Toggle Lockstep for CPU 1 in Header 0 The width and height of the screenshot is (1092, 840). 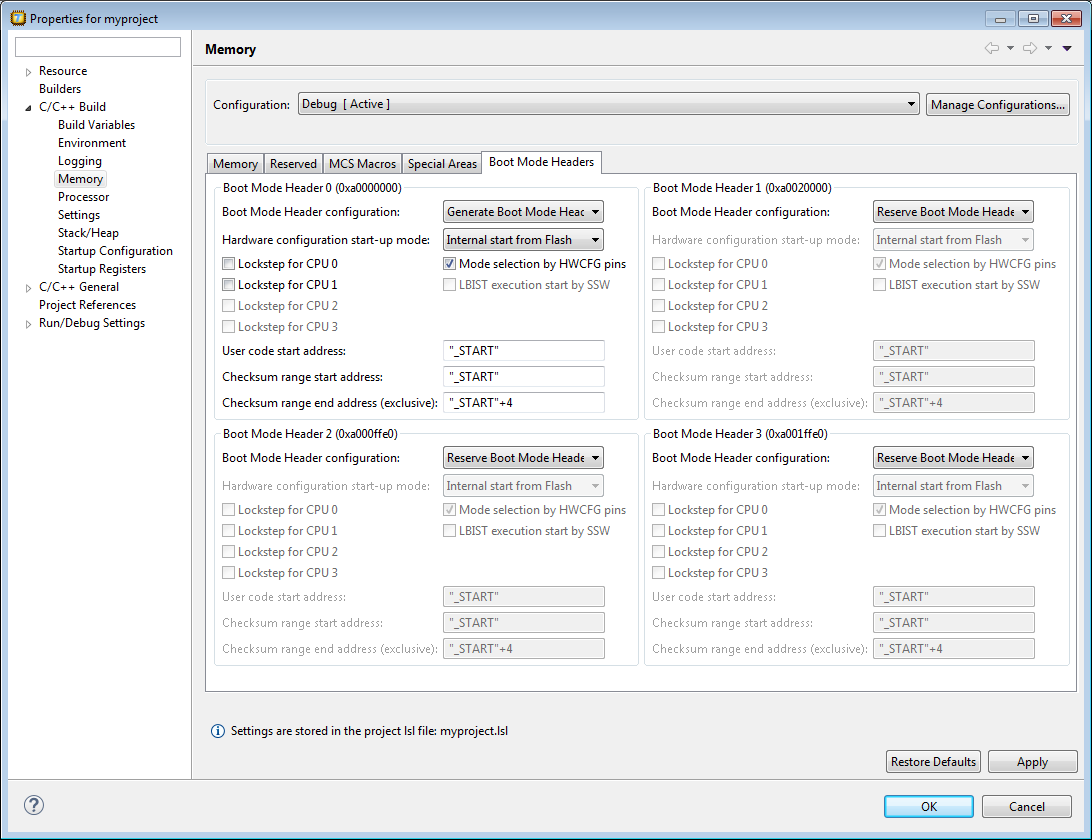(x=228, y=284)
